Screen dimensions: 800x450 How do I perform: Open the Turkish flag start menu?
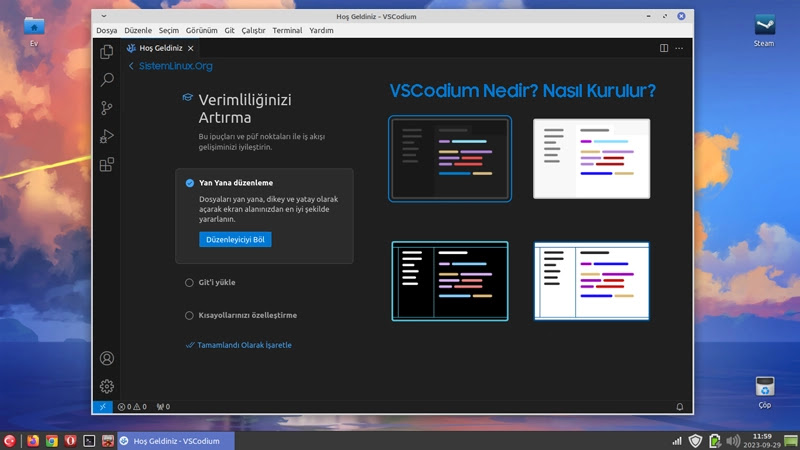[10, 441]
